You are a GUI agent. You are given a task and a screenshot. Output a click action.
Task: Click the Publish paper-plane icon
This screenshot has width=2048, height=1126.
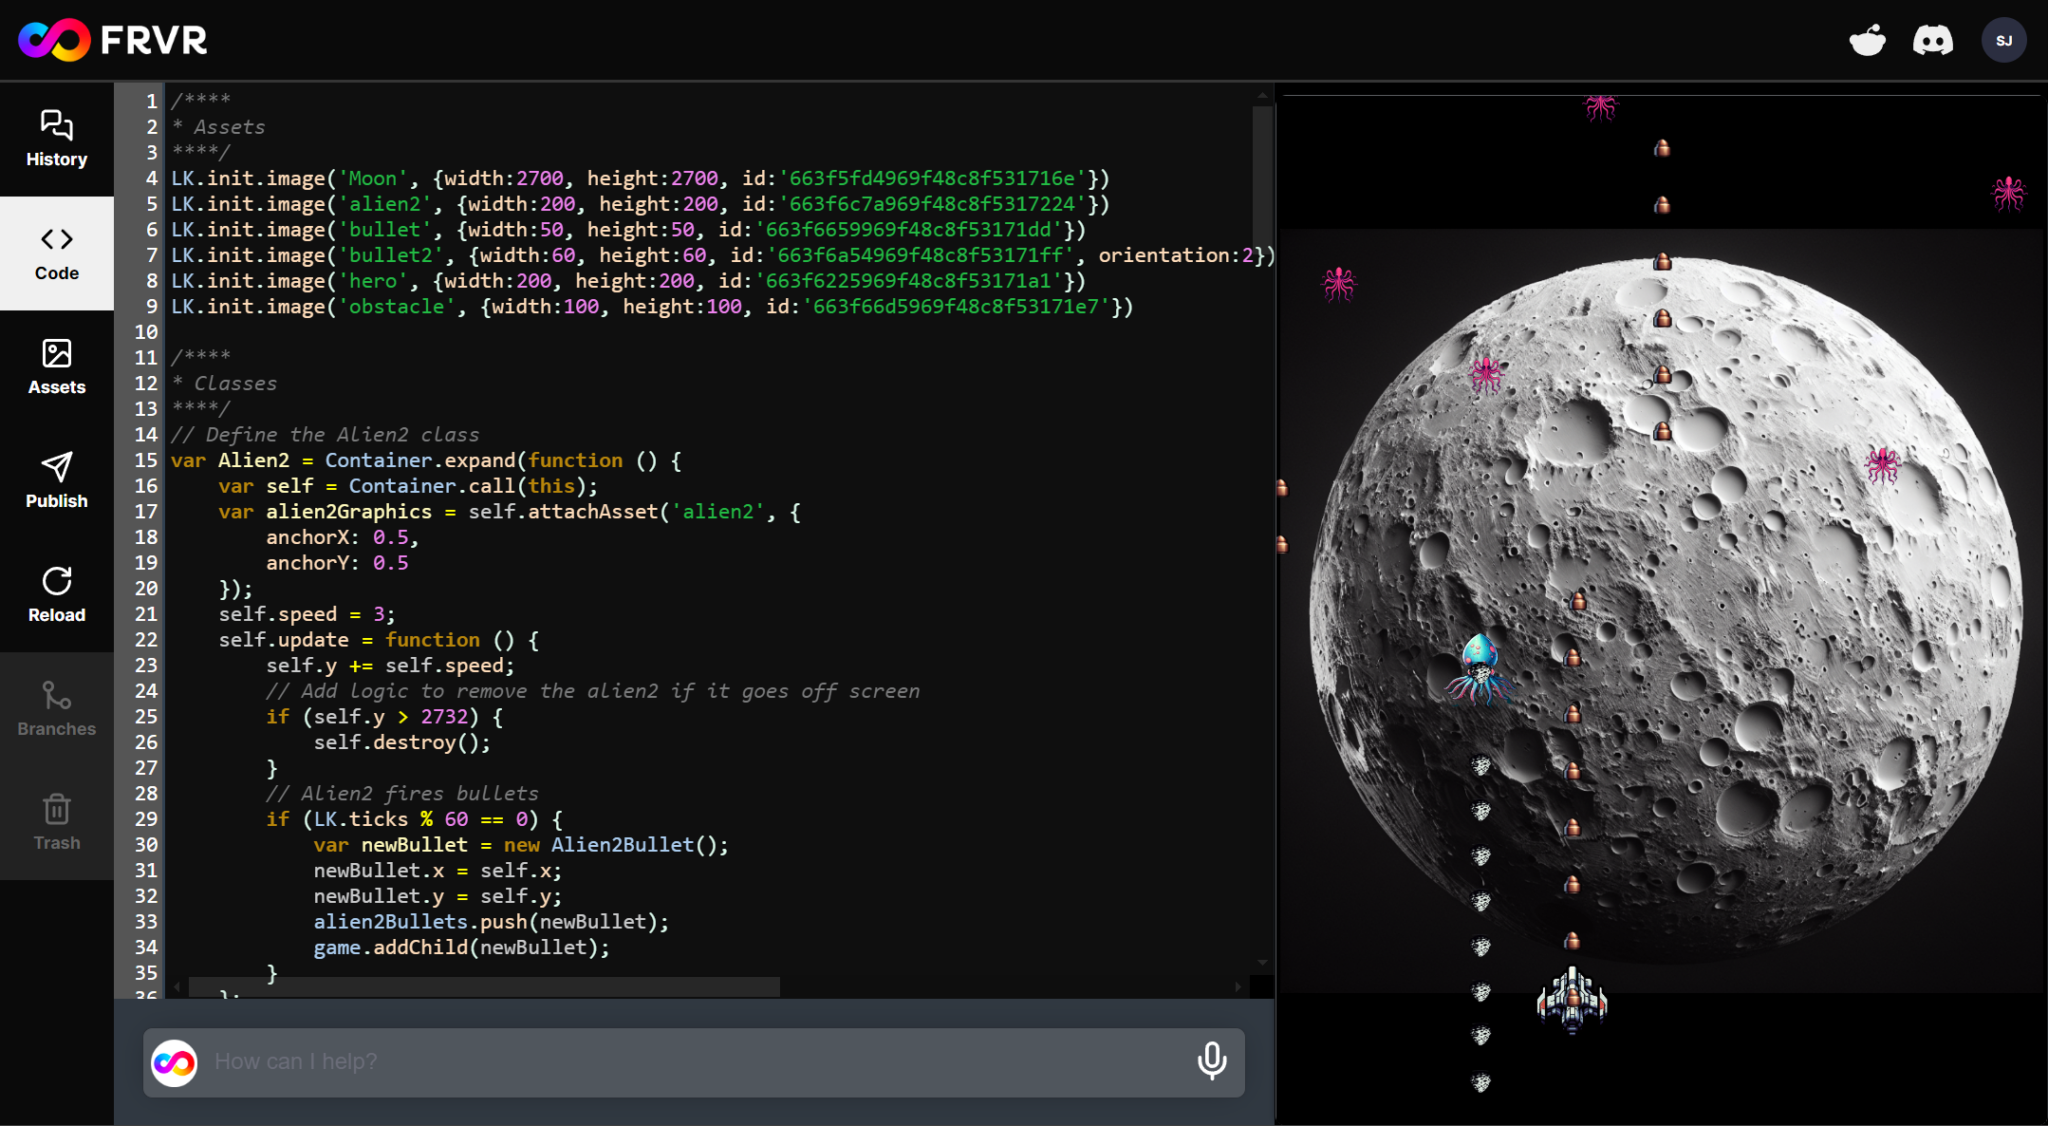[56, 467]
